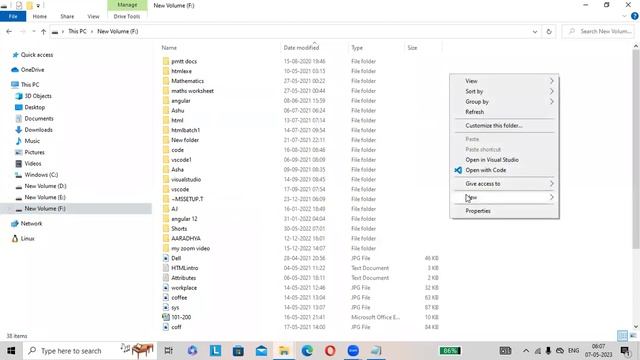This screenshot has height=360, width=640.
Task: Go up one folder level arrow
Action: click(x=43, y=31)
